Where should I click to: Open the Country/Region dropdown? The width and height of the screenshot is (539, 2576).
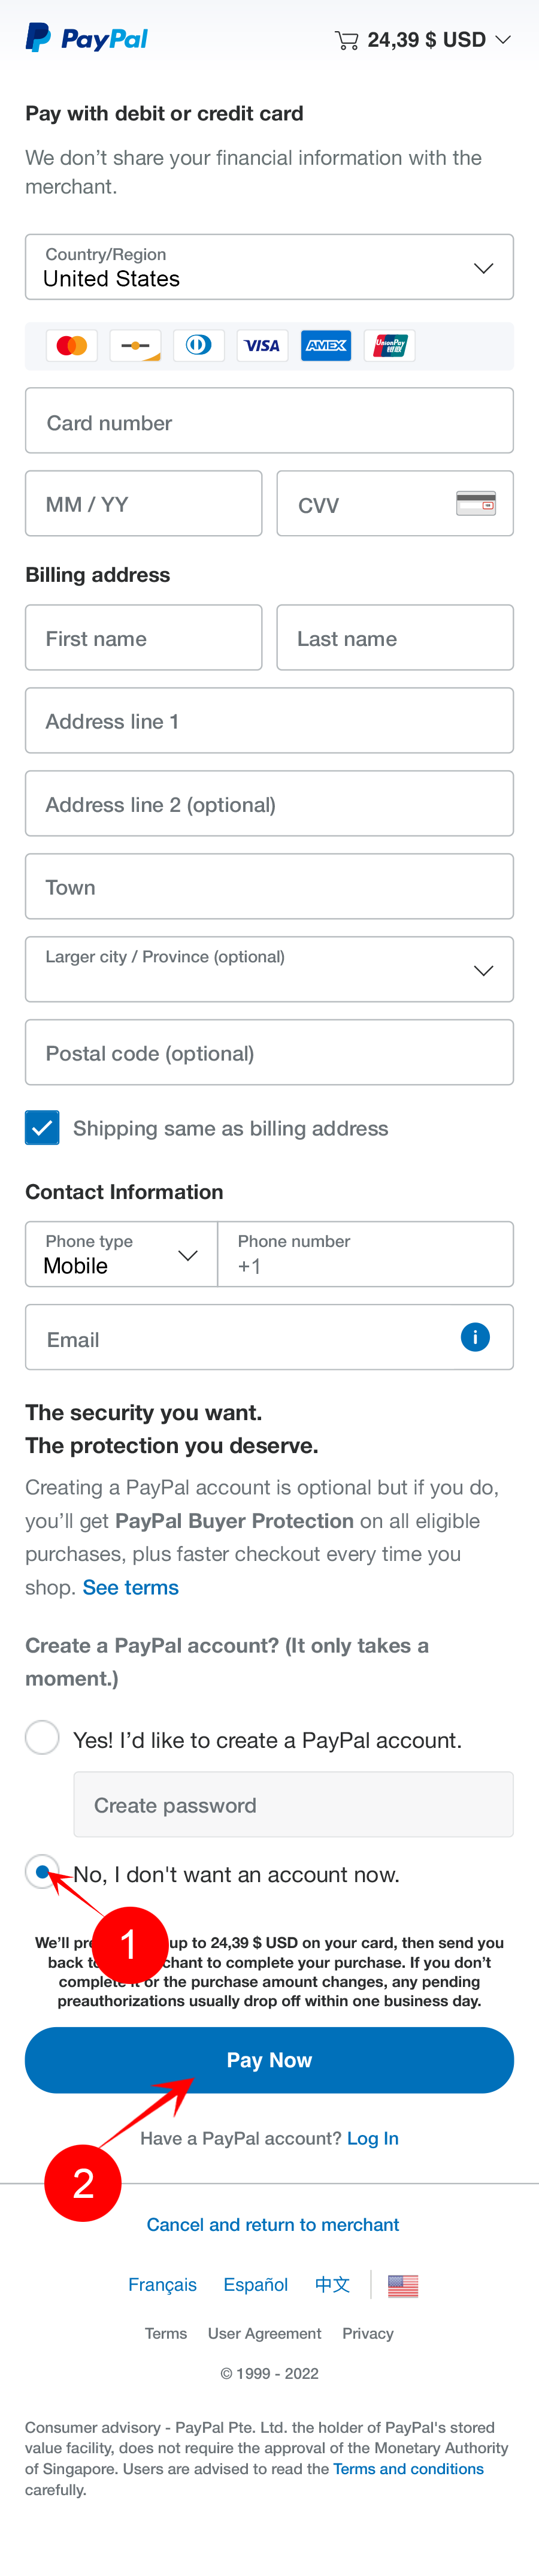269,267
